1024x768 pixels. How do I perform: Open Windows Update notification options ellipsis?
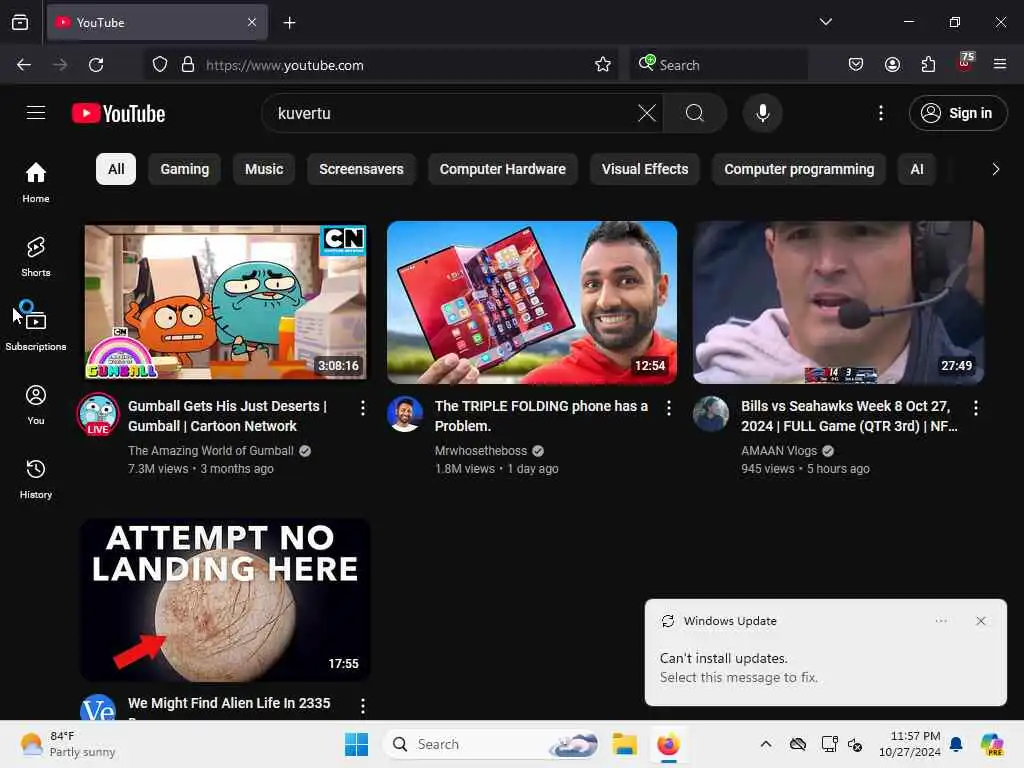(941, 621)
